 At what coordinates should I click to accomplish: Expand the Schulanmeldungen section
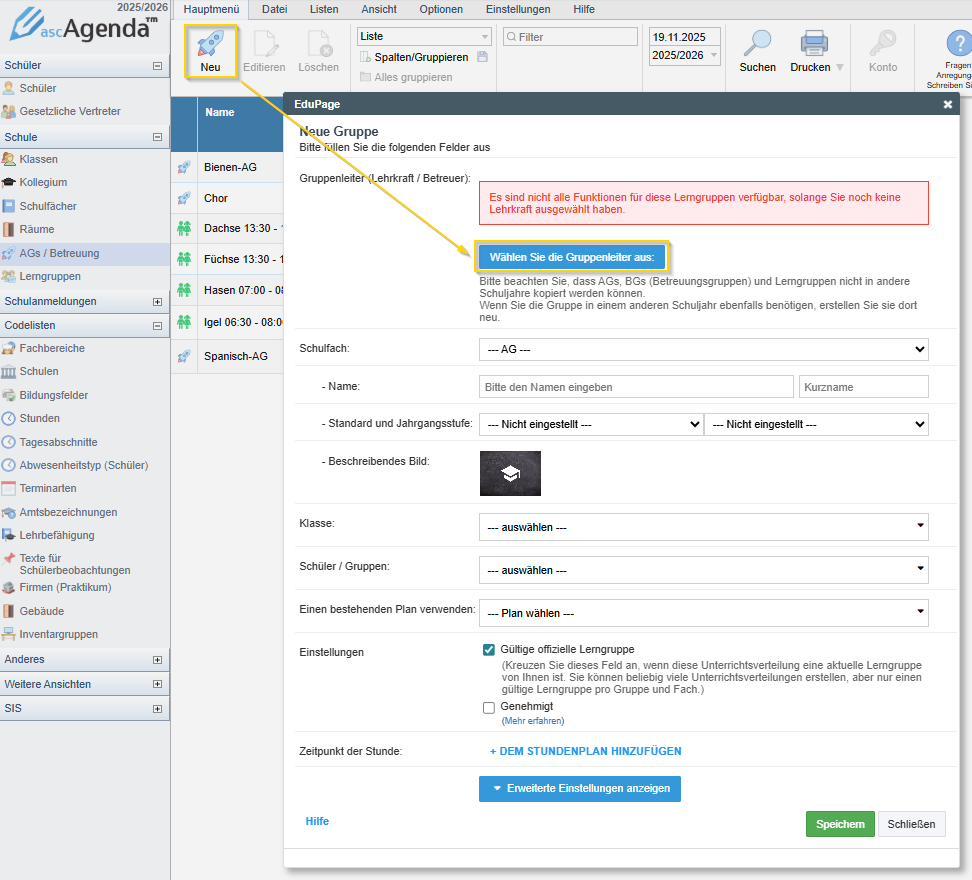point(157,301)
